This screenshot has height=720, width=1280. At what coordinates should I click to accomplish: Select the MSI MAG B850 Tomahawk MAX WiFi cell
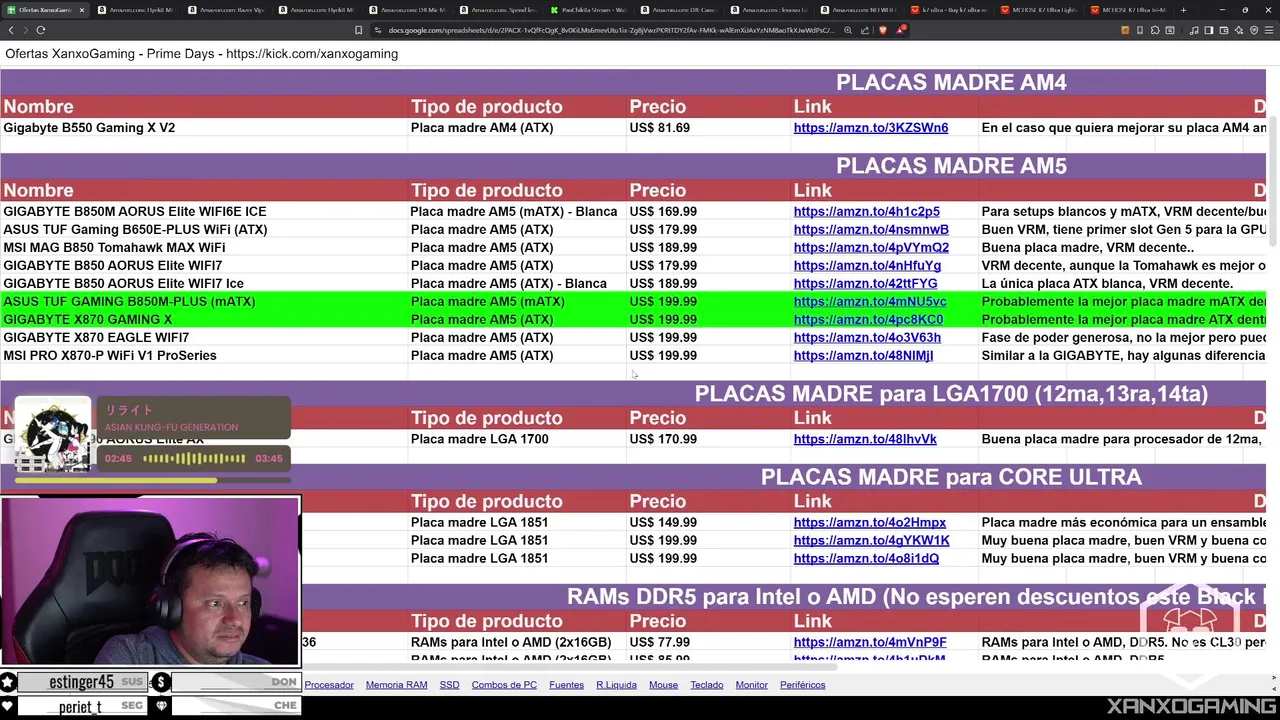(204, 248)
